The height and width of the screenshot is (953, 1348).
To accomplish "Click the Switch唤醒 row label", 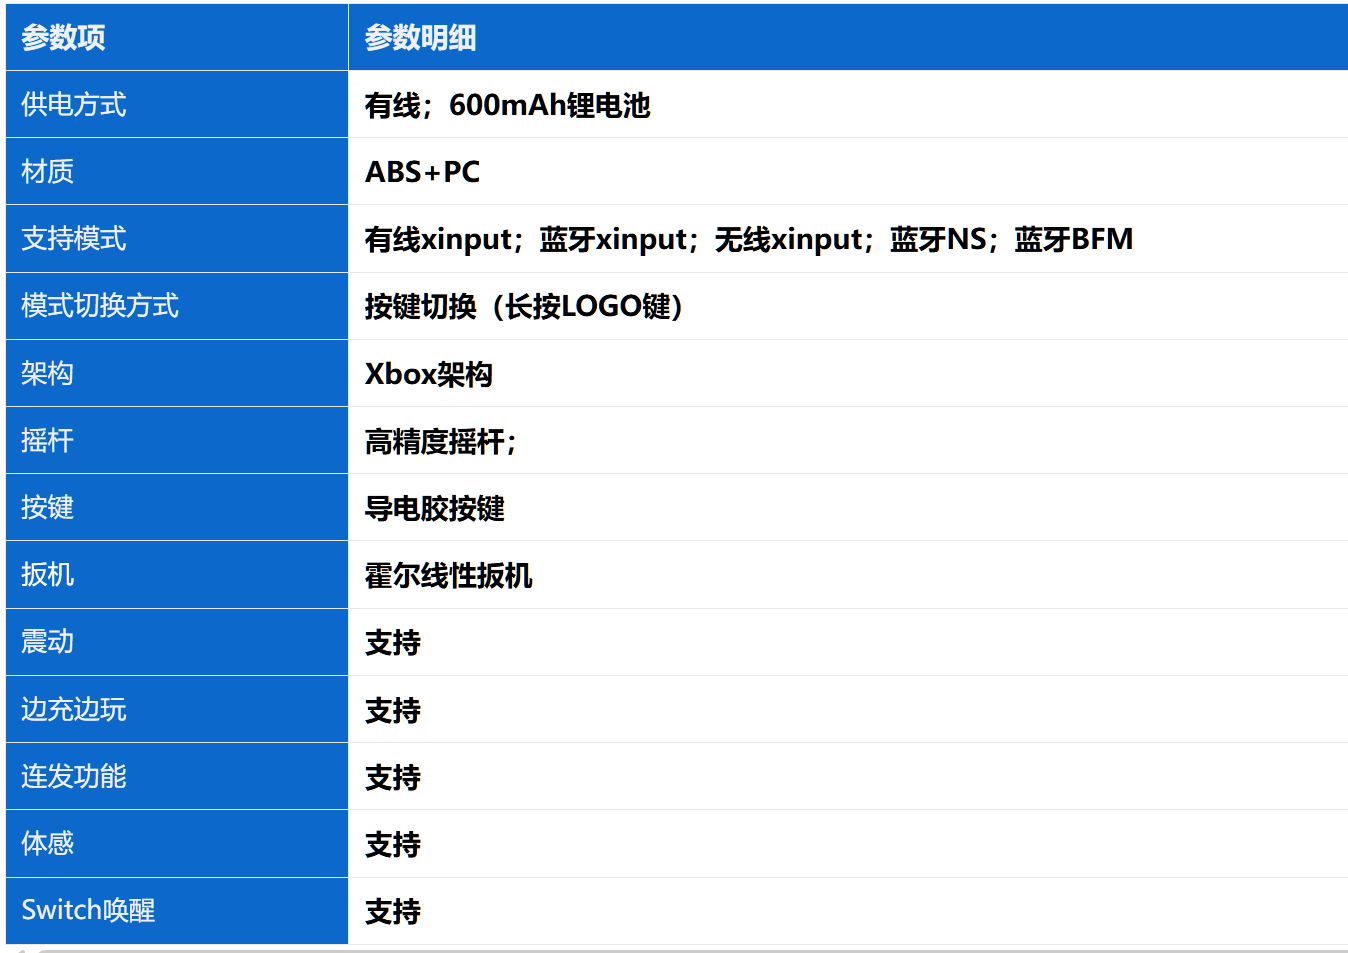I will 88,911.
